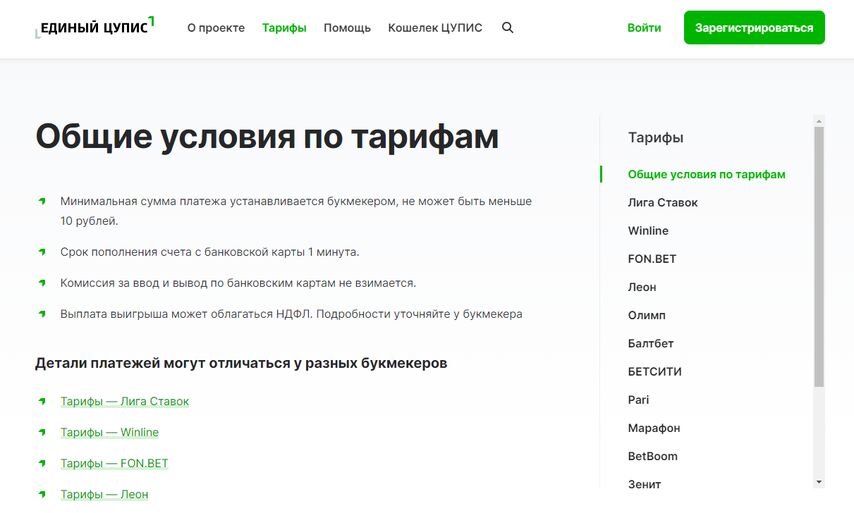Open the Помощь menu item
The image size is (854, 513).
(347, 28)
